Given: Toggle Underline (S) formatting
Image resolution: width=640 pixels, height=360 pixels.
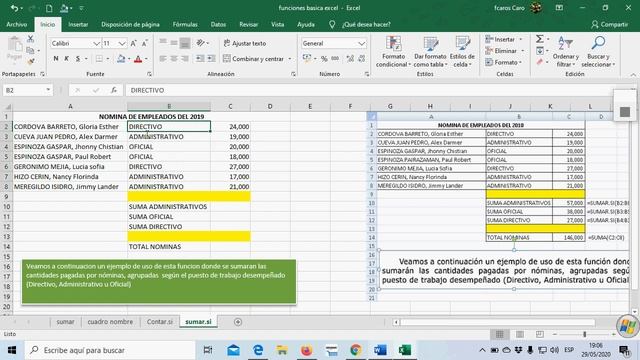Looking at the screenshot, I should pyautogui.click(x=78, y=59).
